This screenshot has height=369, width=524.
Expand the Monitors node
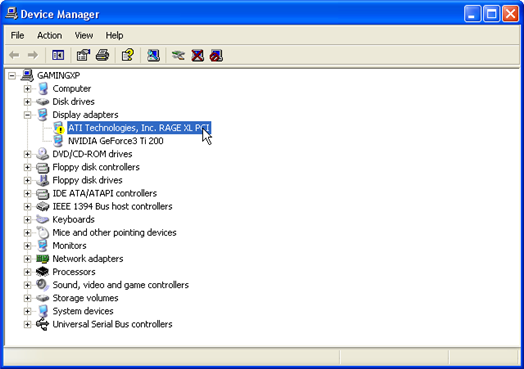pyautogui.click(x=27, y=246)
